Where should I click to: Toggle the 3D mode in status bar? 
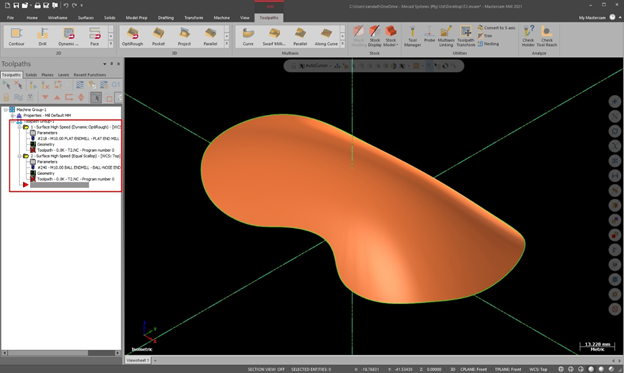click(452, 369)
